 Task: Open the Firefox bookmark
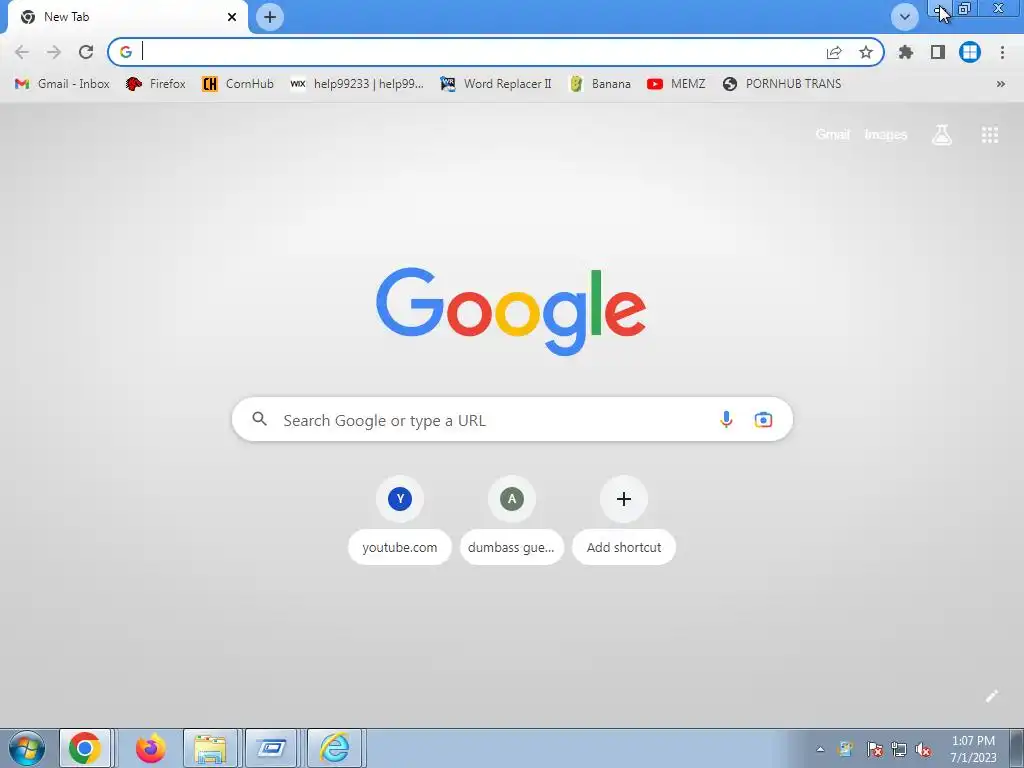pos(155,84)
